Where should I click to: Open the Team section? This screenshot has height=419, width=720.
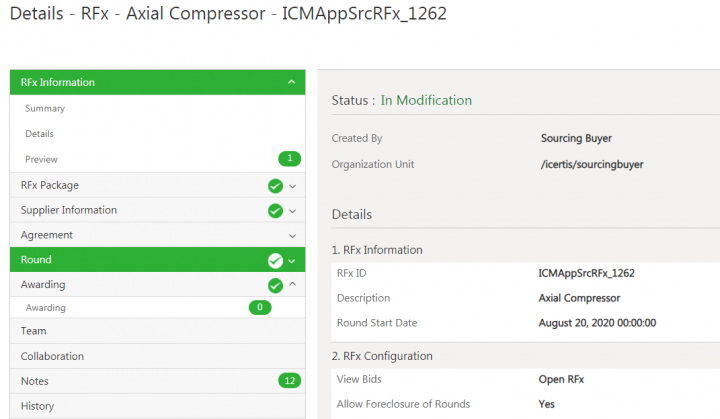33,331
